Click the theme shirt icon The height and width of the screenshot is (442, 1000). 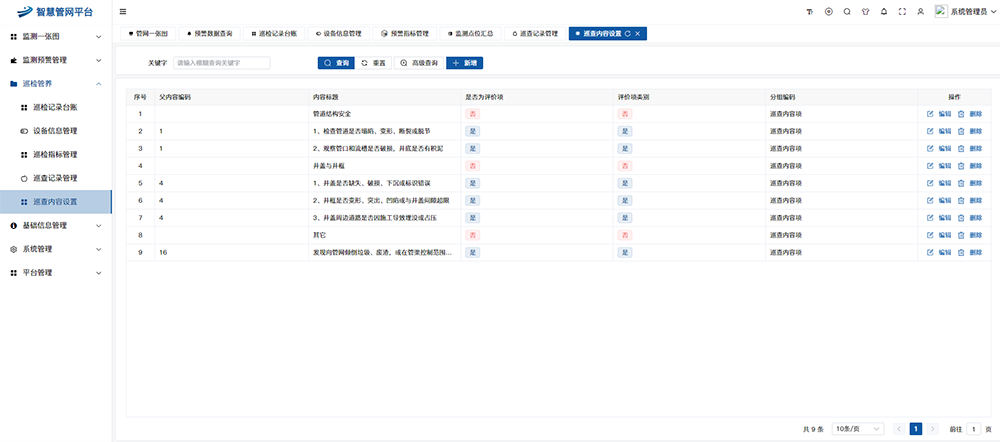pos(865,11)
